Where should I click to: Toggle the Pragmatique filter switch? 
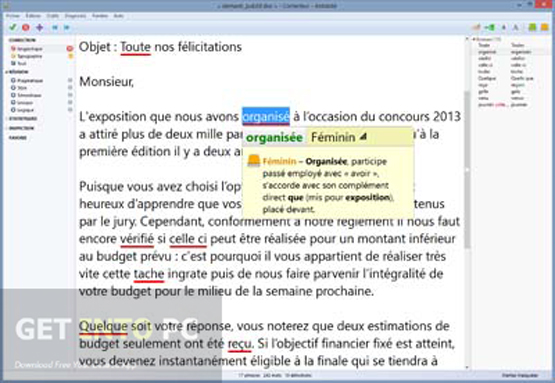pyautogui.click(x=70, y=80)
